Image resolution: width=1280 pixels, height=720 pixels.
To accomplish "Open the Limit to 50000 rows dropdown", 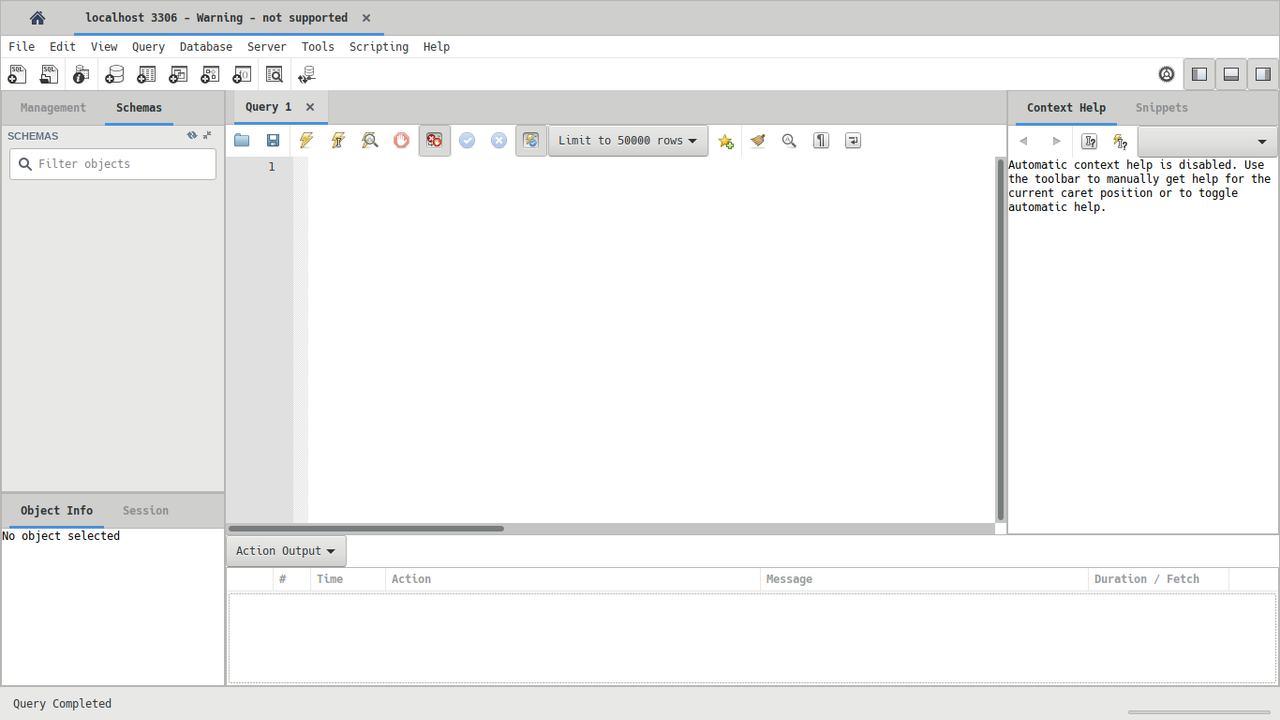I will coord(628,141).
